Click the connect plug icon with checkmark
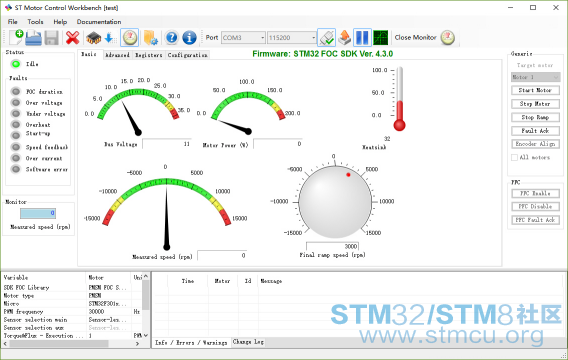568x360 pixels. [x=326, y=37]
